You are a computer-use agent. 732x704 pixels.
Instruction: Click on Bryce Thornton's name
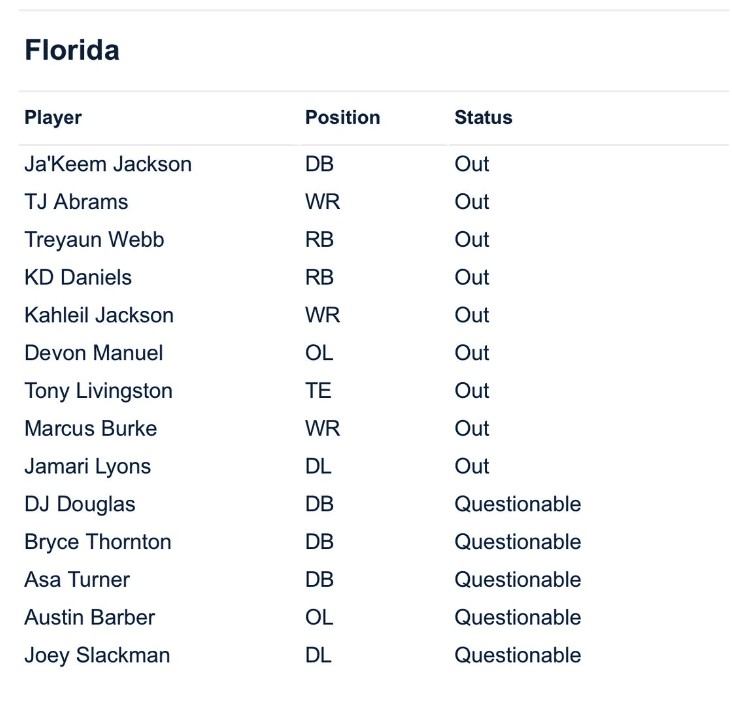pyautogui.click(x=98, y=542)
